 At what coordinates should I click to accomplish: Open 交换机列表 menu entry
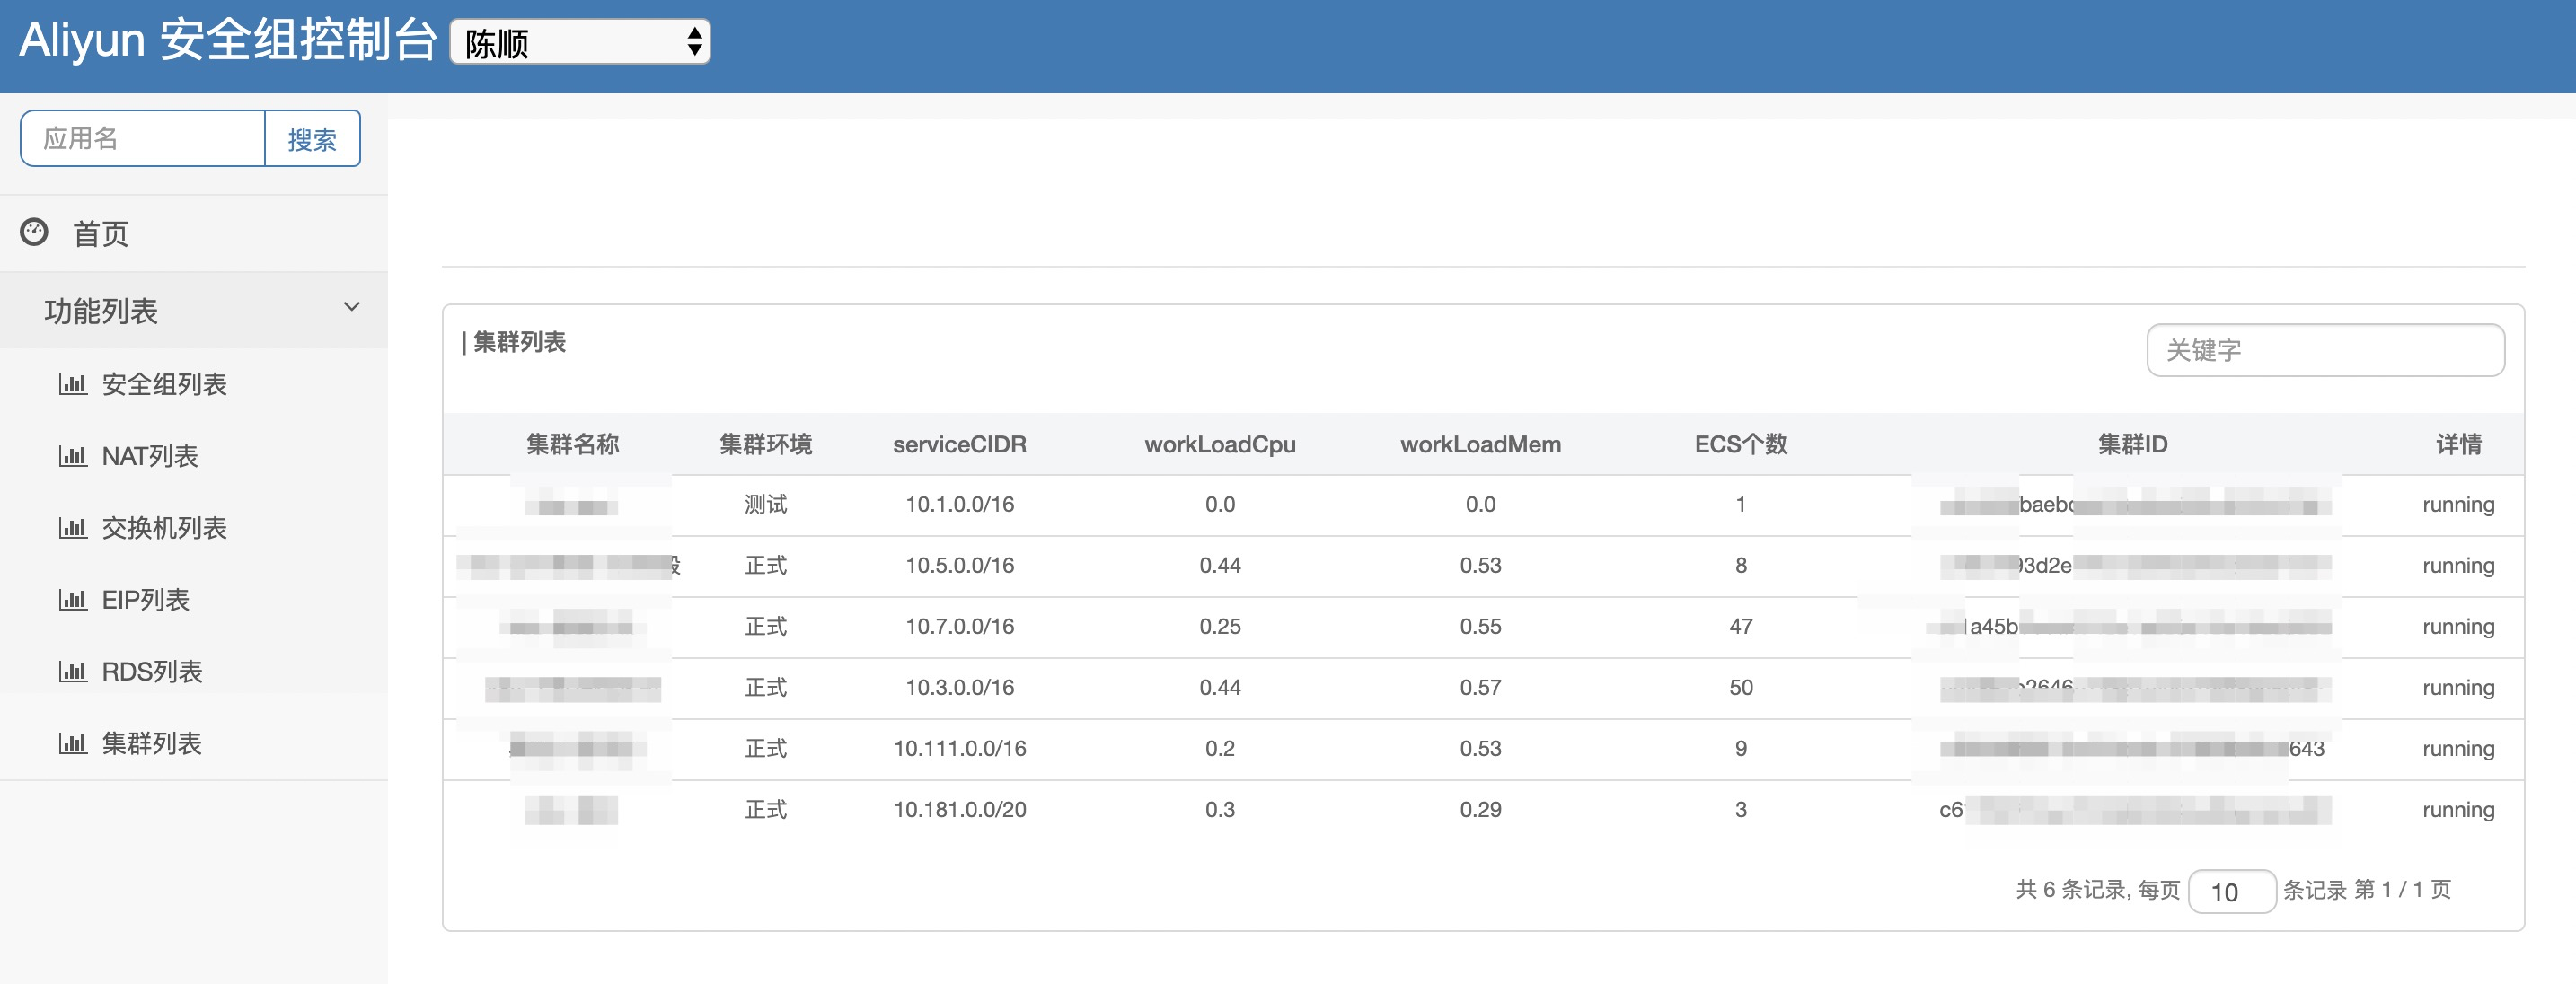[164, 528]
